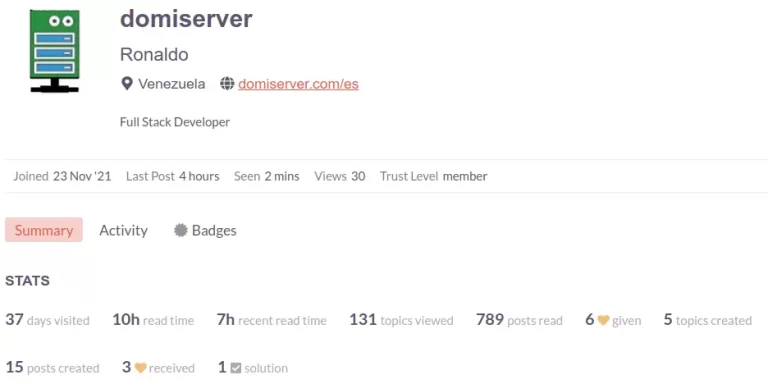The height and width of the screenshot is (384, 768).
Task: Click the Trust Level member text
Action: (433, 176)
